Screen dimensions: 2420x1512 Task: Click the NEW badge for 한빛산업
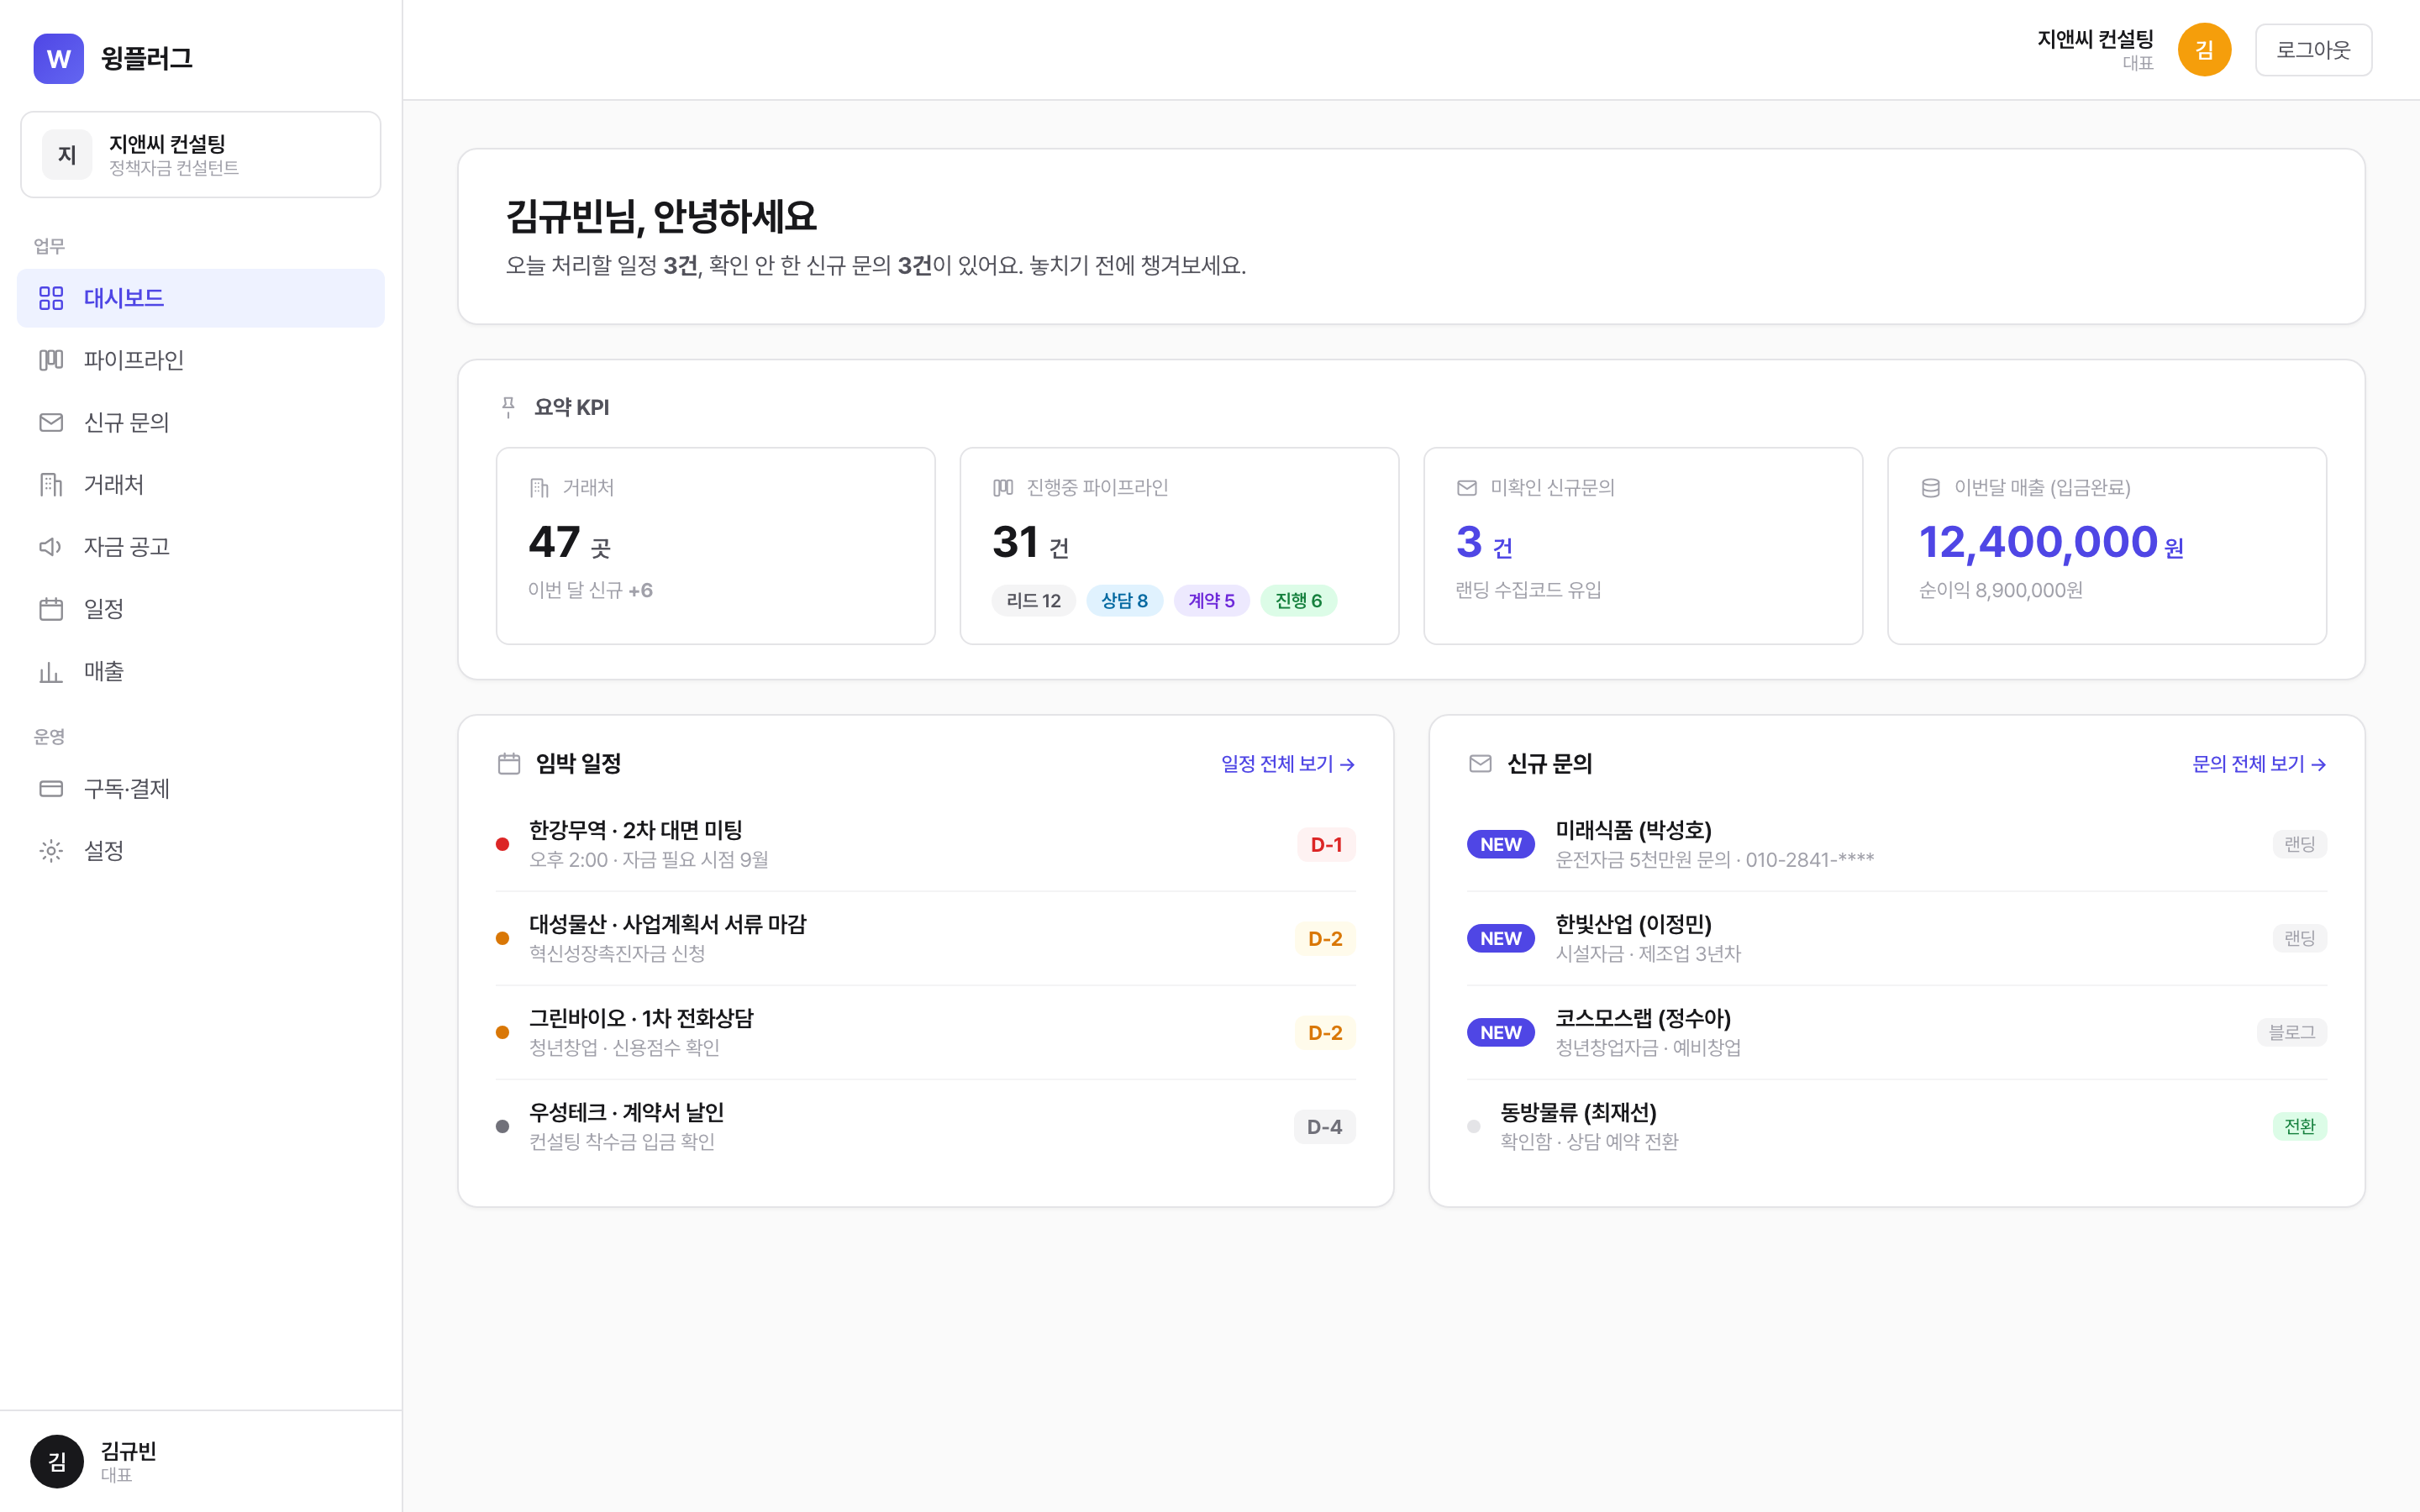point(1501,939)
